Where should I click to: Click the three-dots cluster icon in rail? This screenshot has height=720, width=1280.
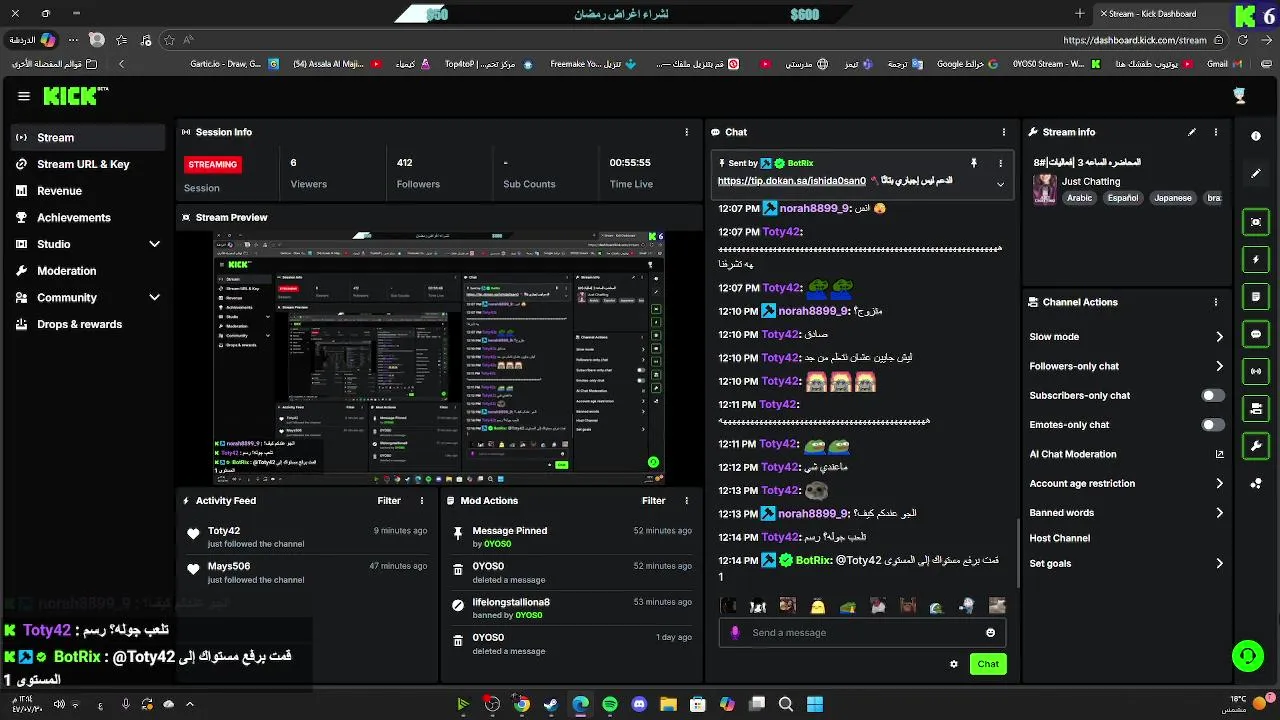point(1256,484)
